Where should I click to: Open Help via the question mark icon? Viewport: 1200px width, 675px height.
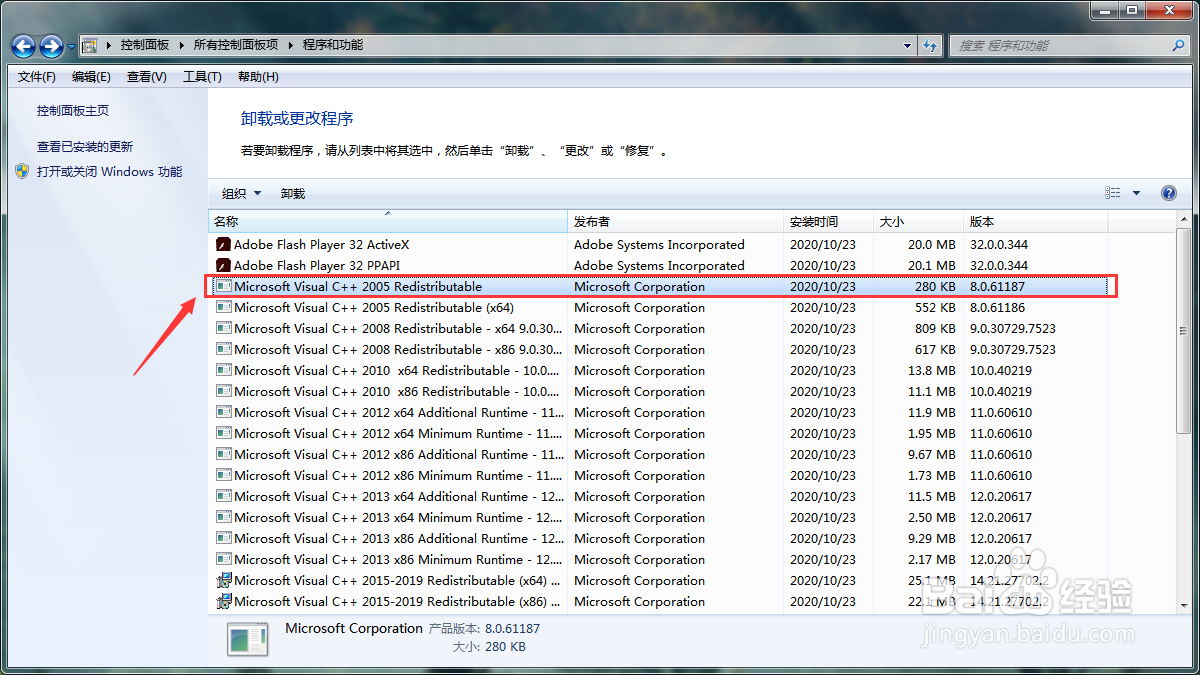(x=1168, y=192)
